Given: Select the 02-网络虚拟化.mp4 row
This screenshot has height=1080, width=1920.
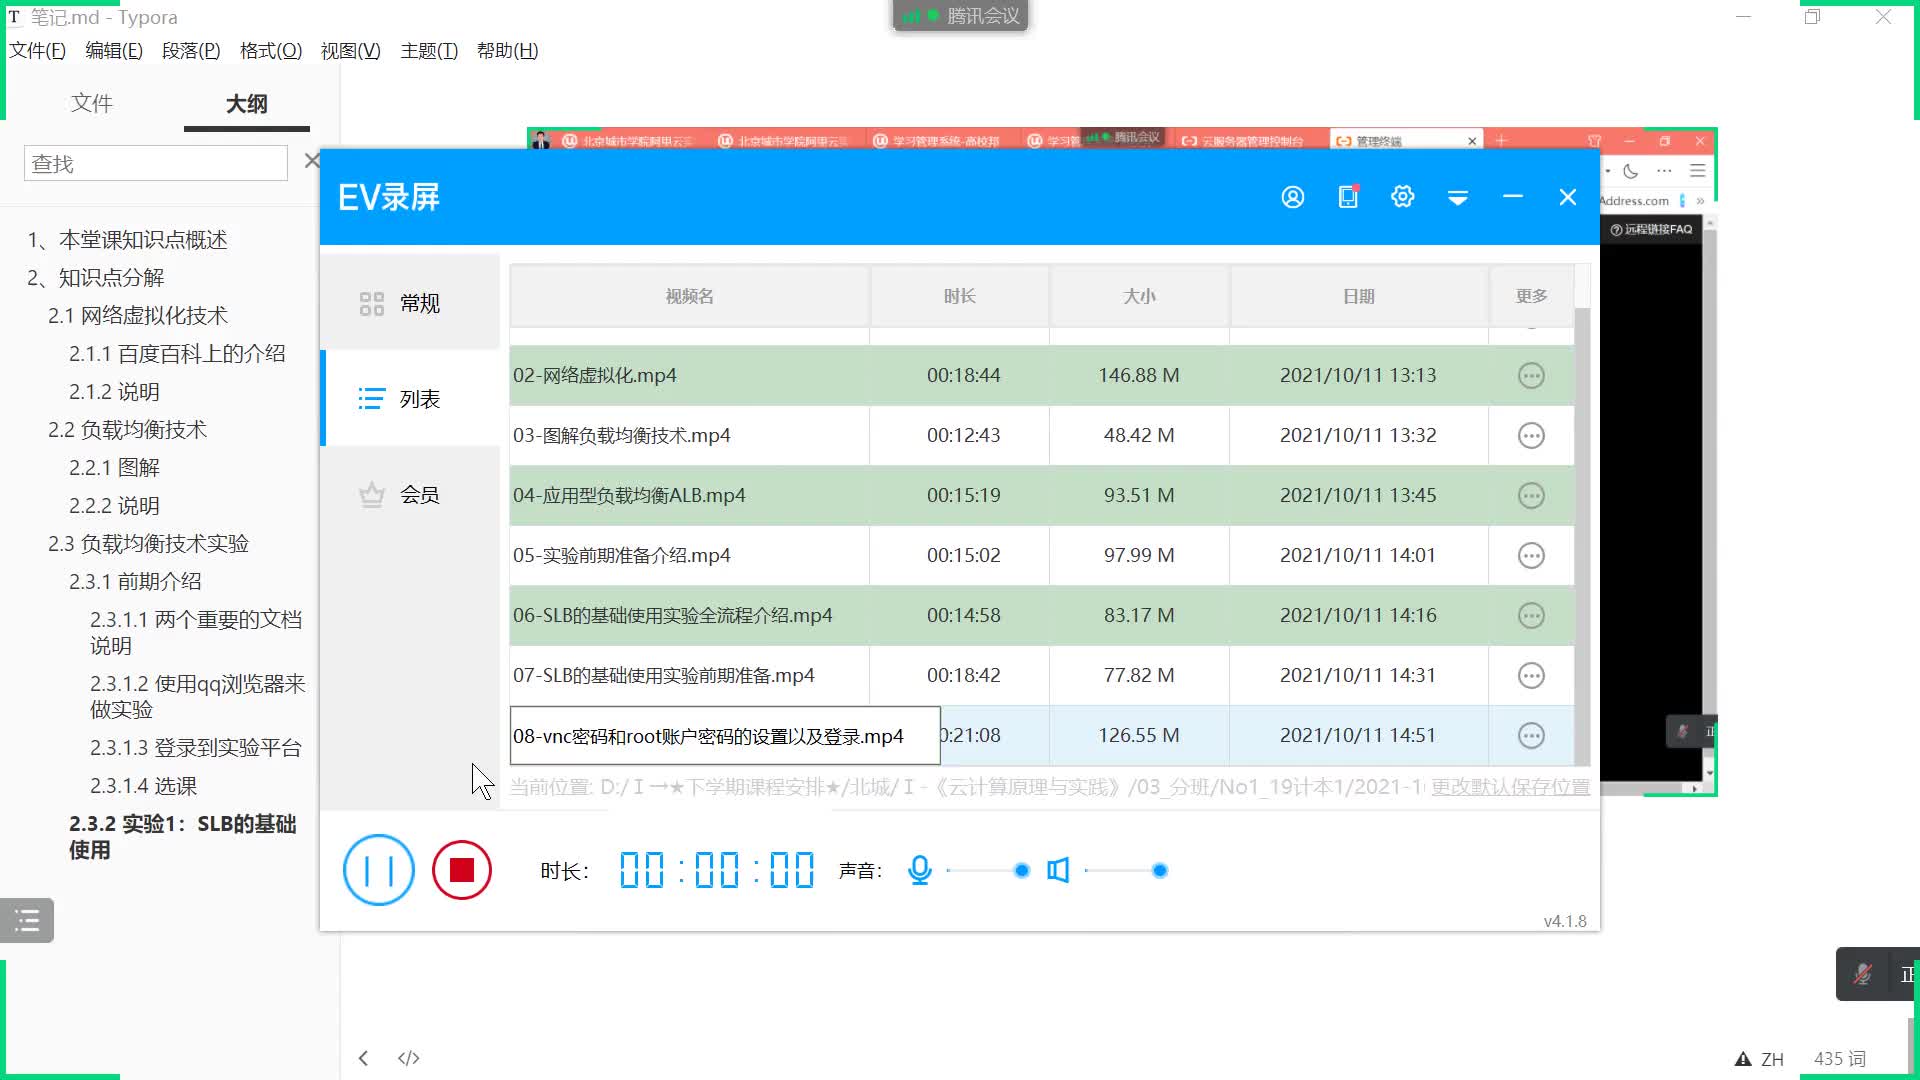Looking at the screenshot, I should click(x=1041, y=375).
